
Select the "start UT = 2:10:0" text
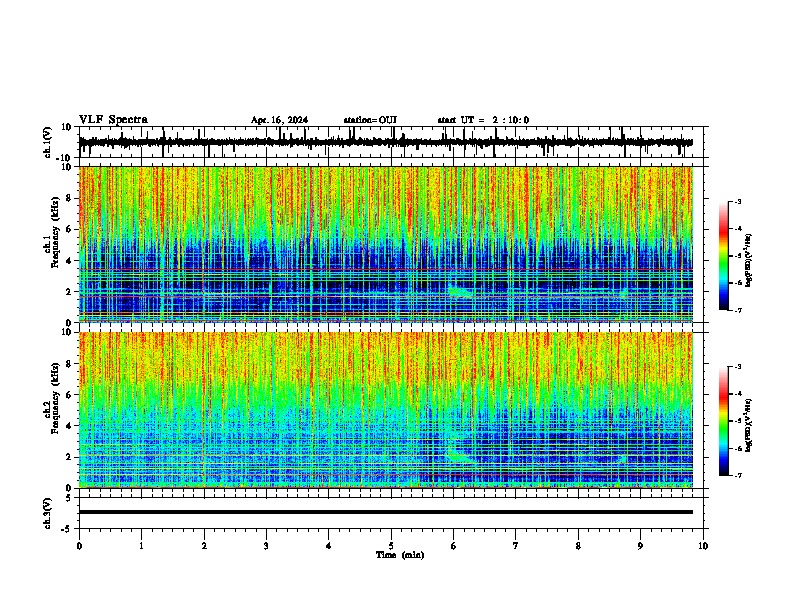click(483, 120)
